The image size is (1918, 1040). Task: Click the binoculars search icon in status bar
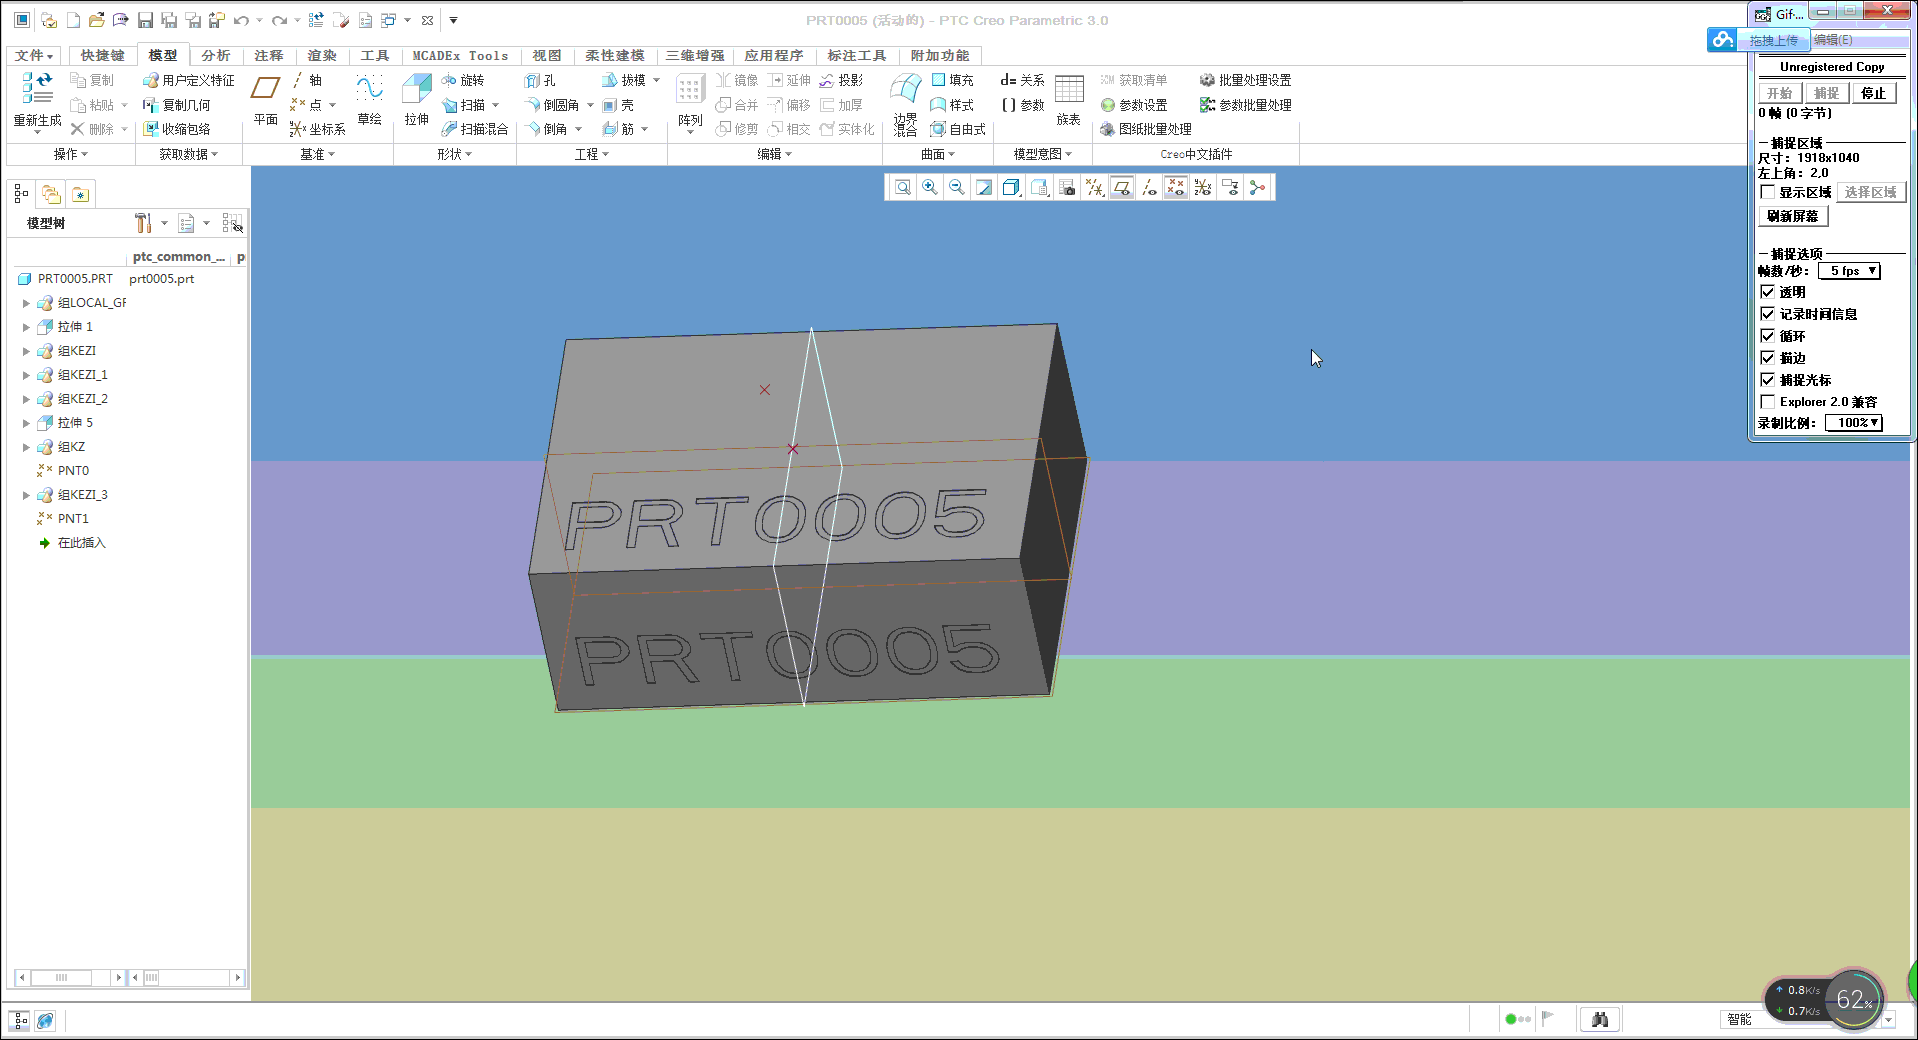tap(1600, 1019)
